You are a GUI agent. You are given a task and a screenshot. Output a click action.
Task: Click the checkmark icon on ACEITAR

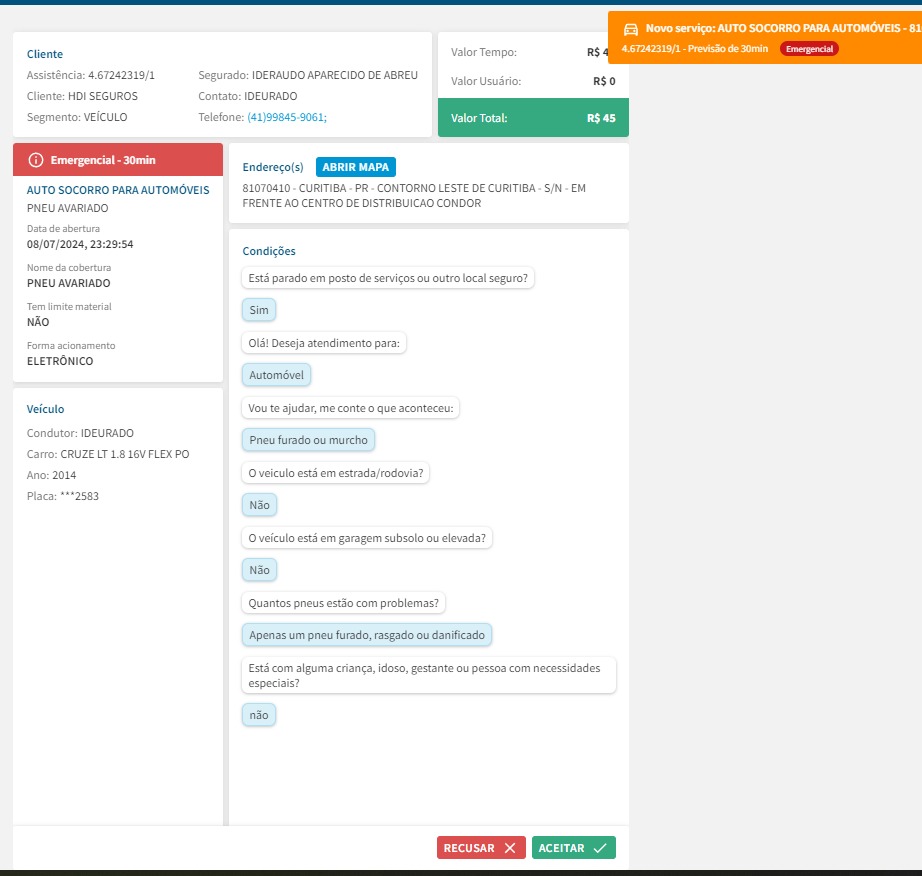(x=600, y=848)
